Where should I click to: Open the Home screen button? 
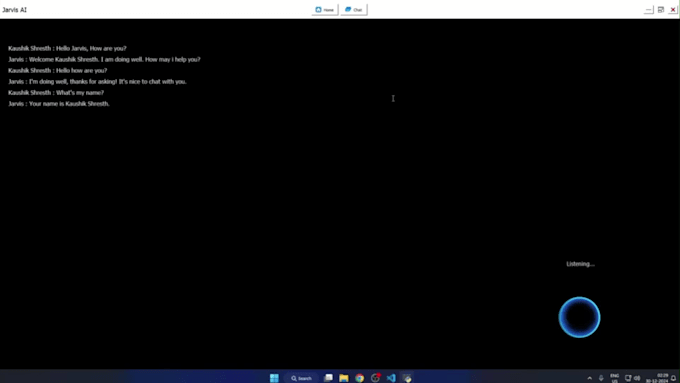324,10
